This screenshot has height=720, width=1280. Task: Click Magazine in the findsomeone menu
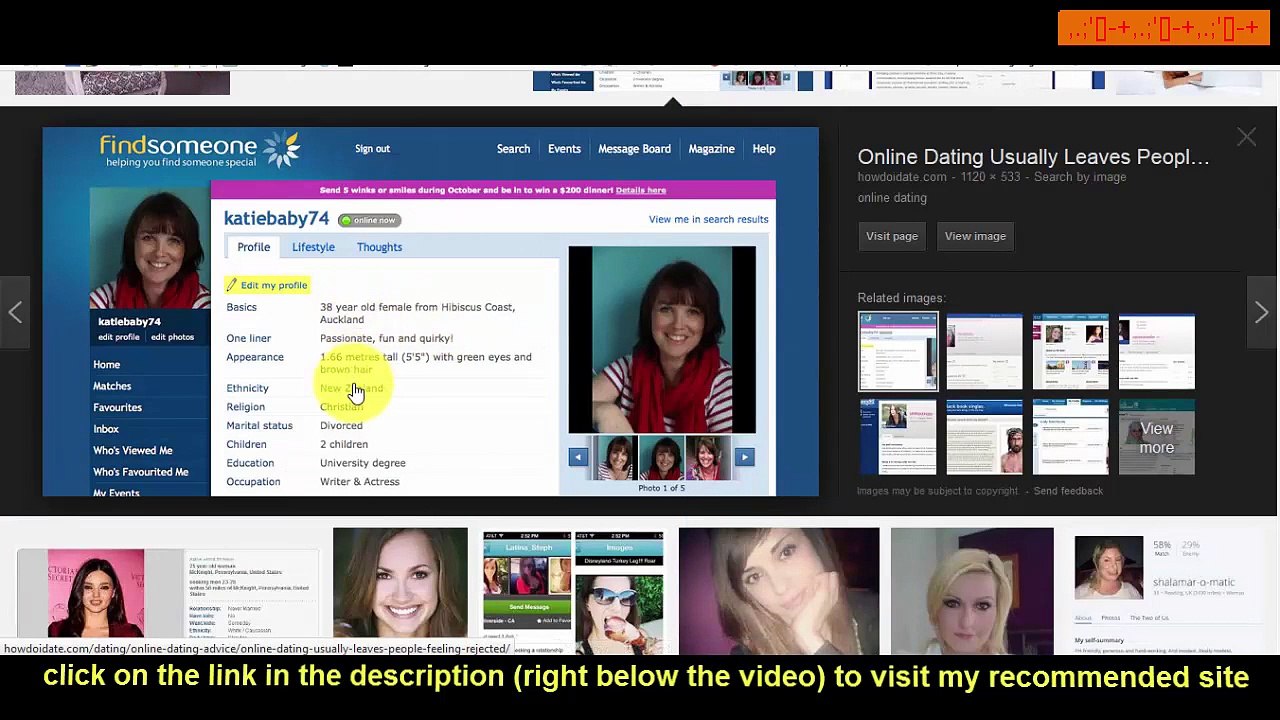(x=711, y=149)
